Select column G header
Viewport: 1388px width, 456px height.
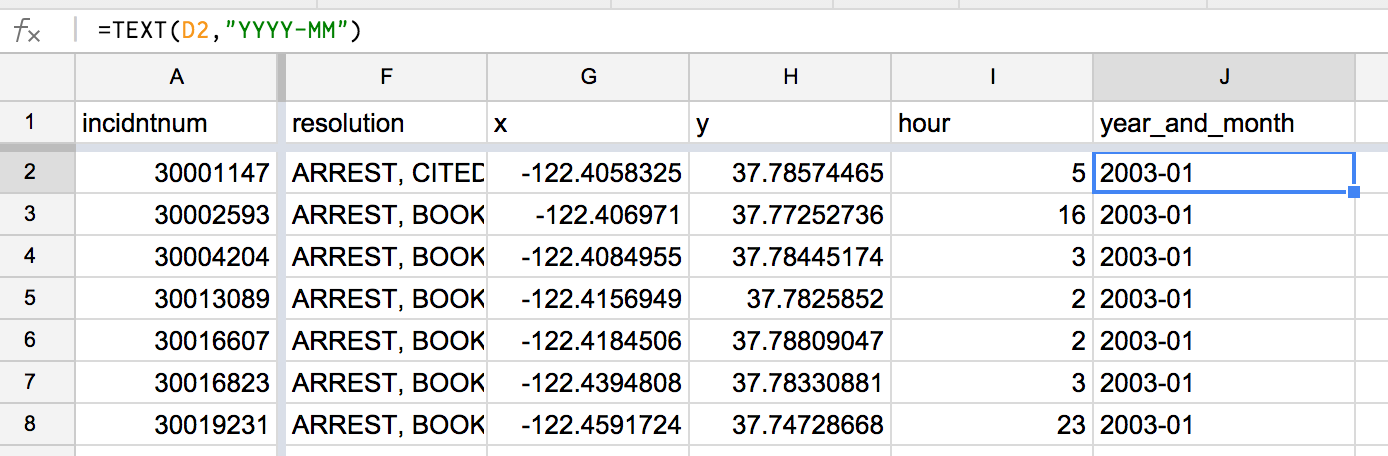(588, 76)
